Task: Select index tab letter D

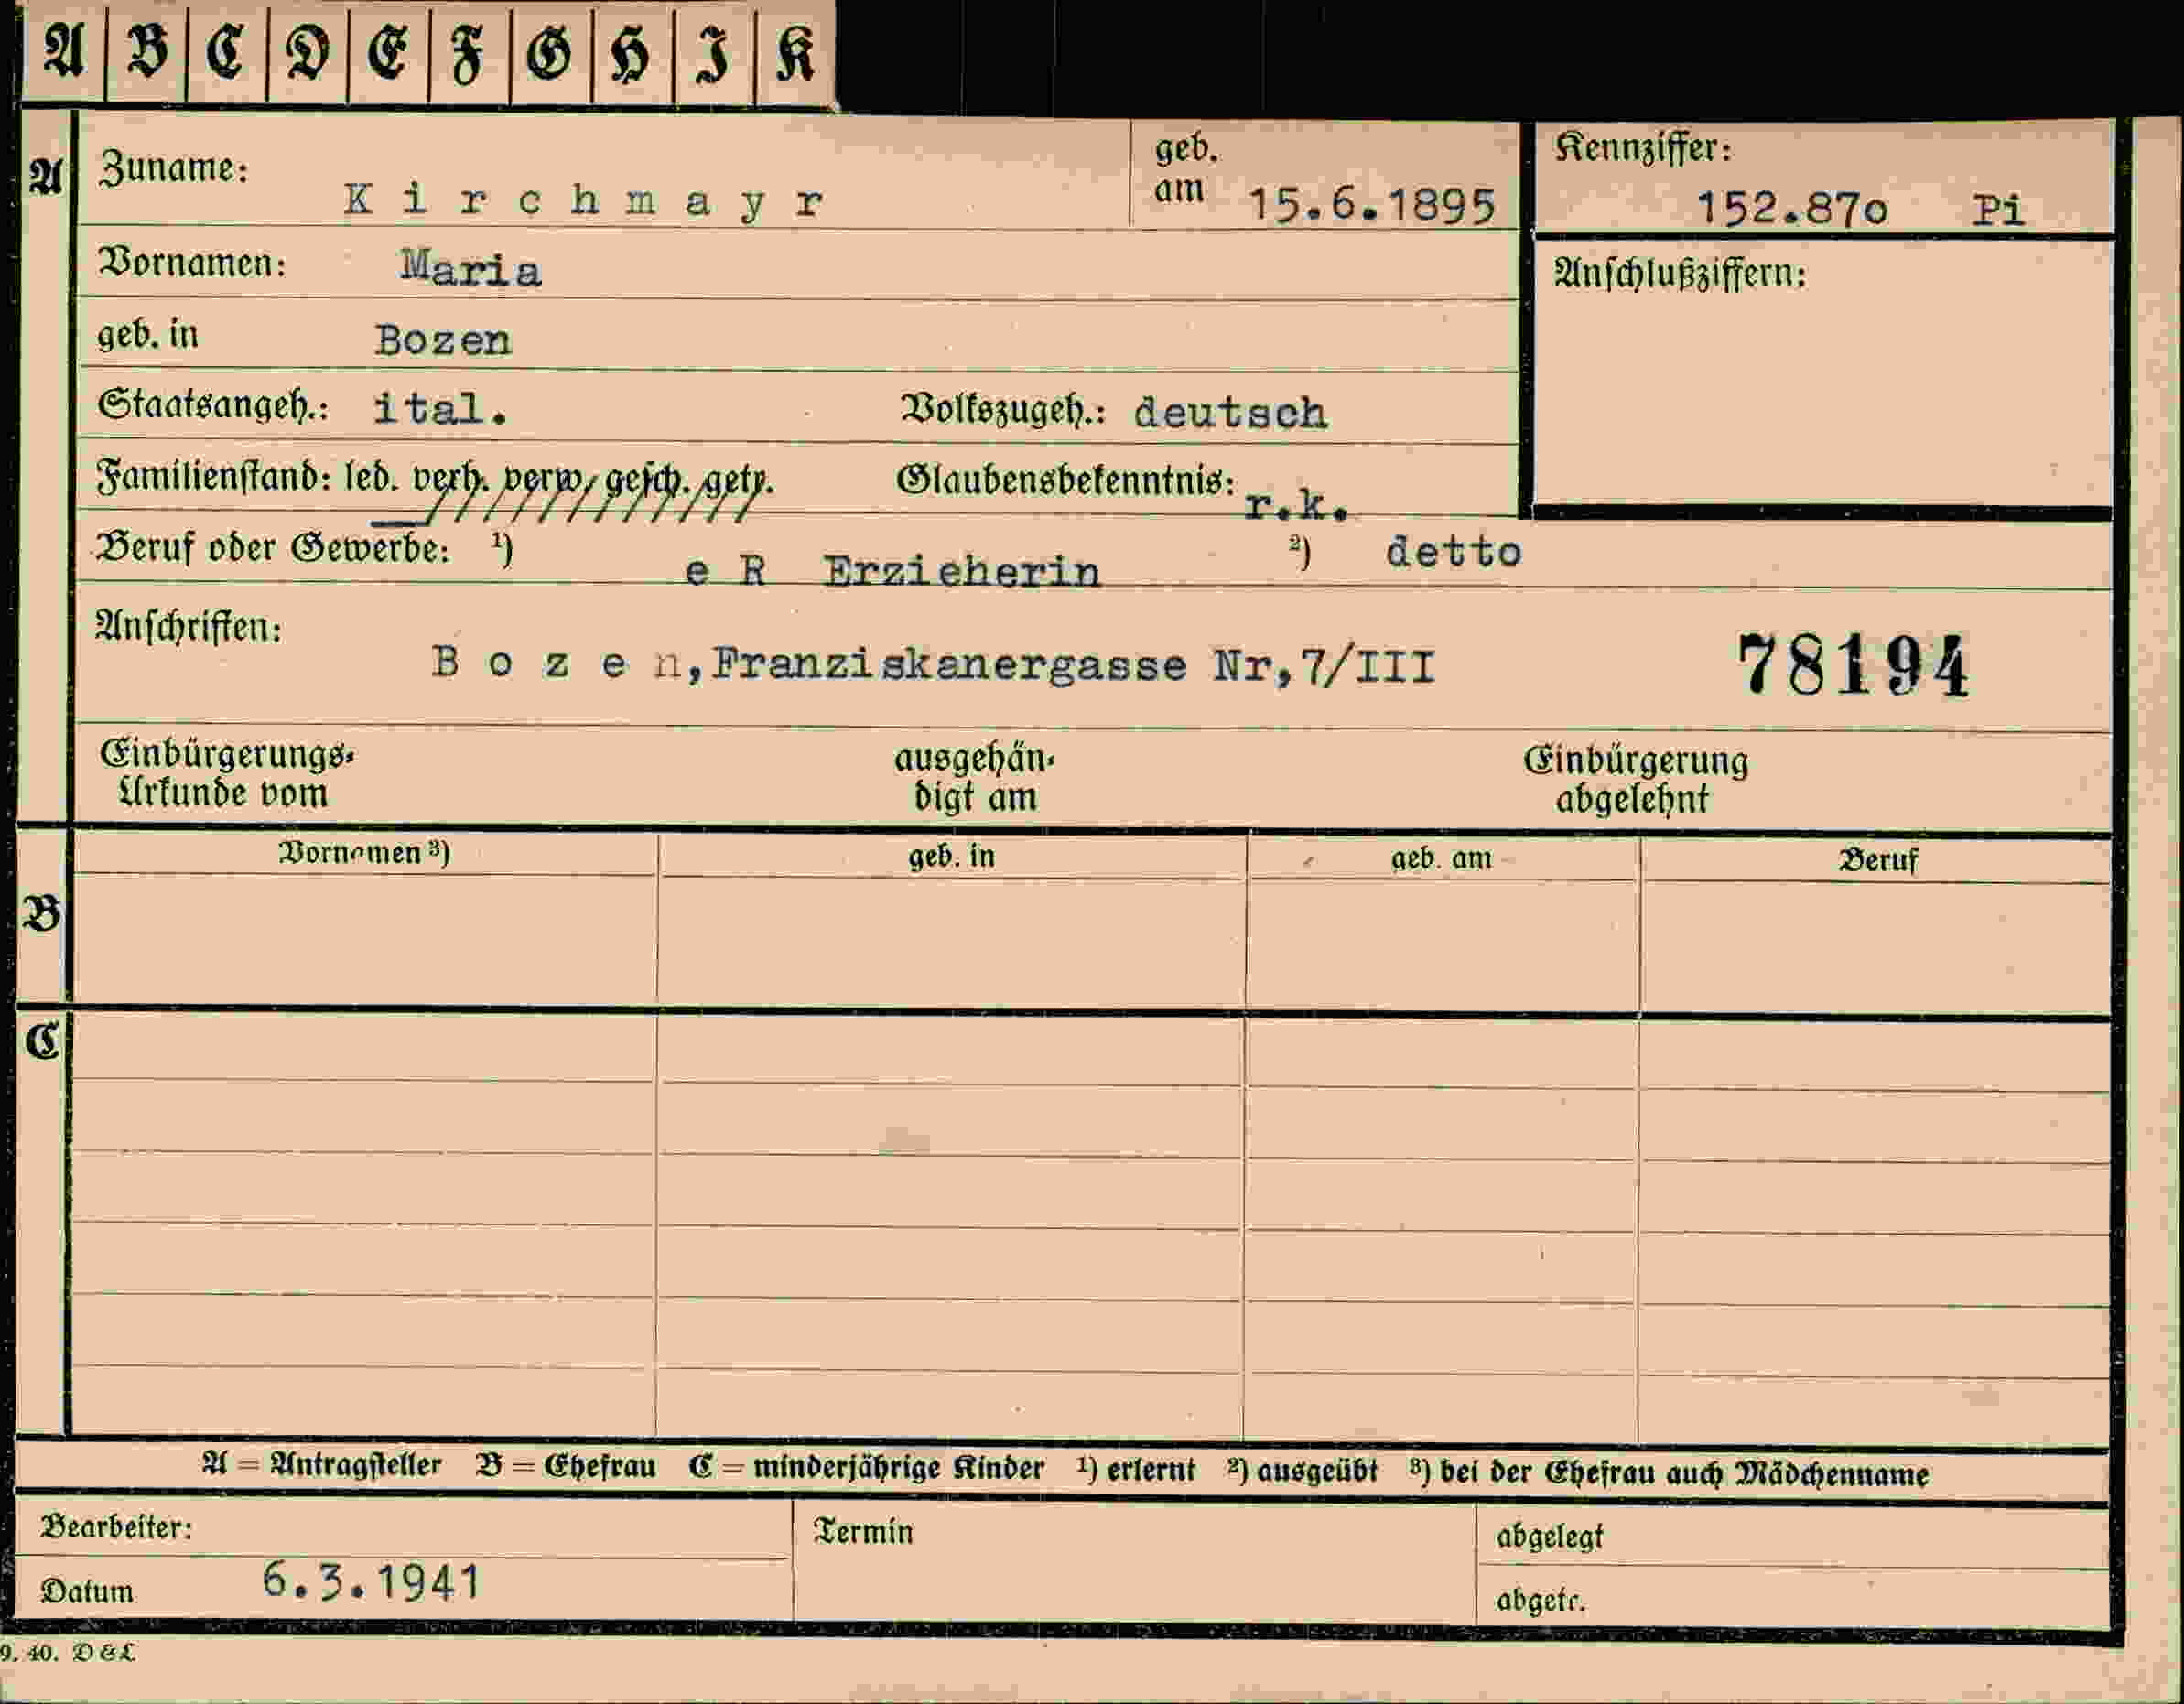Action: tap(308, 52)
